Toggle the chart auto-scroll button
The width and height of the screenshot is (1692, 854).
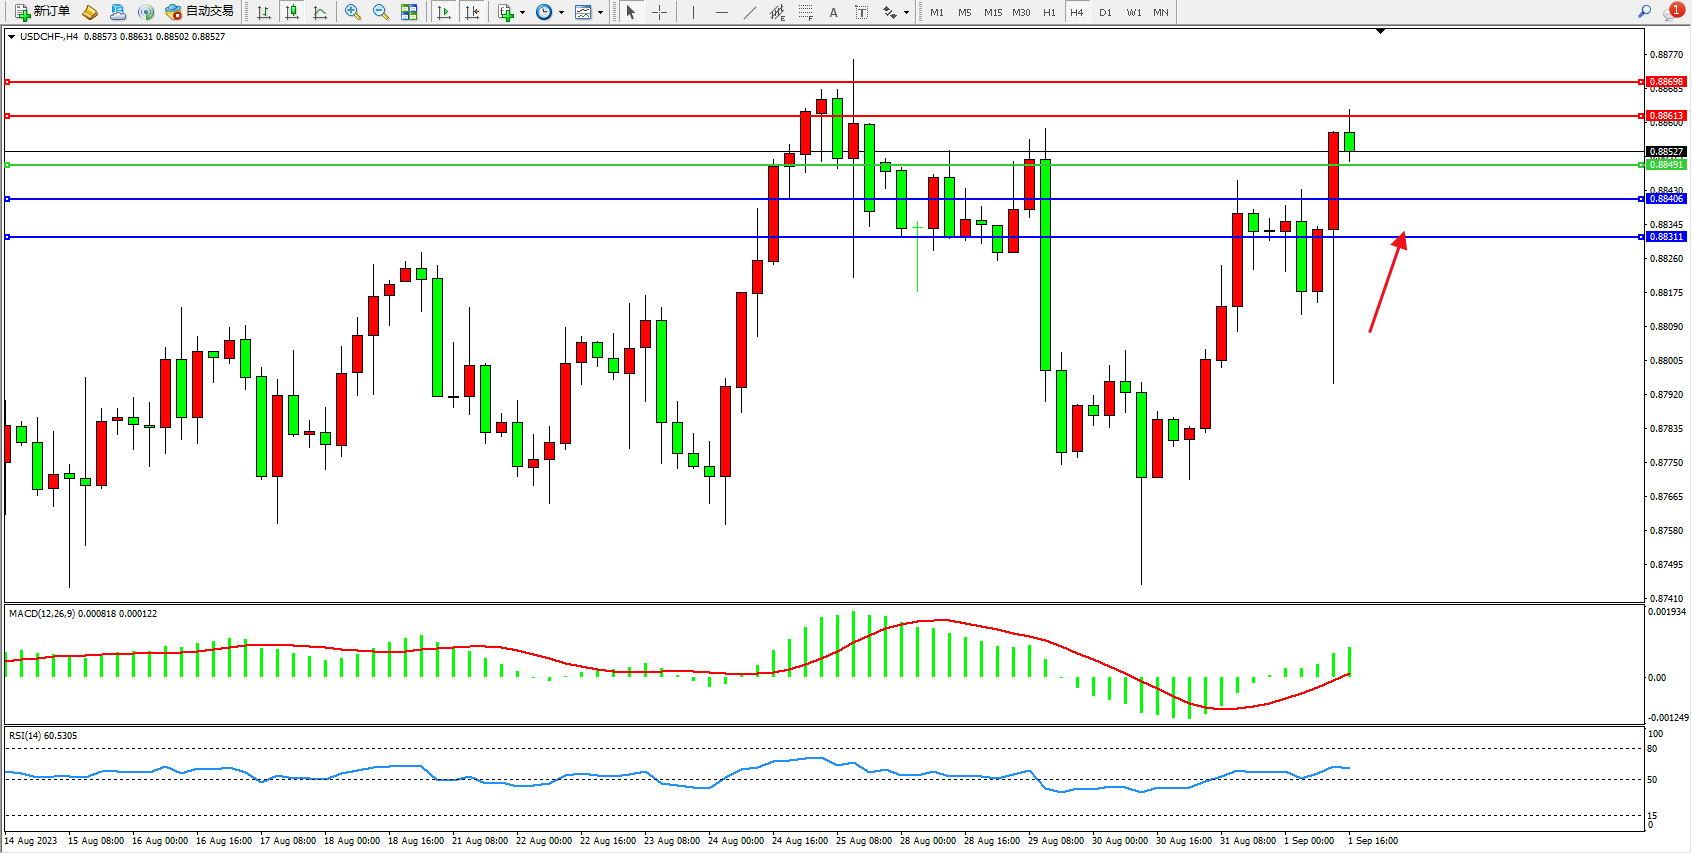444,12
